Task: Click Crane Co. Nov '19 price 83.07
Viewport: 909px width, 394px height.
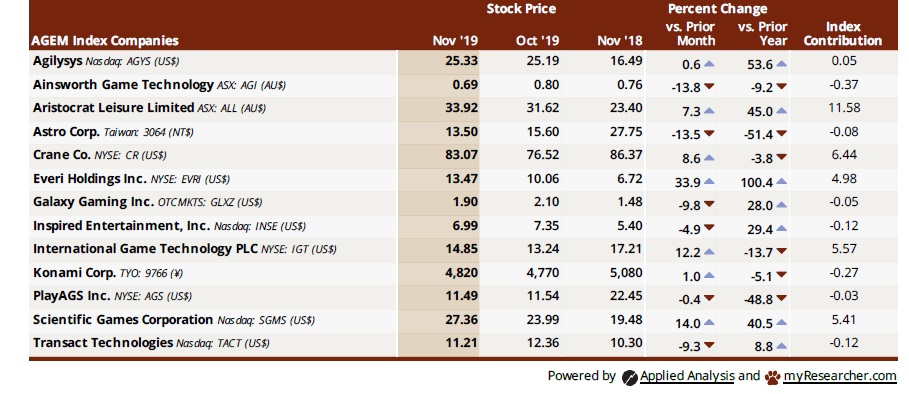Action: pos(461,155)
